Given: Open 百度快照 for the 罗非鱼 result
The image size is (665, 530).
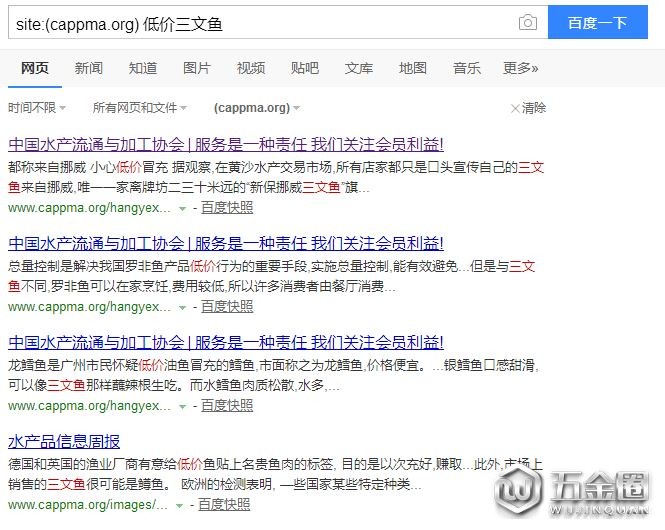Looking at the screenshot, I should pos(227,307).
